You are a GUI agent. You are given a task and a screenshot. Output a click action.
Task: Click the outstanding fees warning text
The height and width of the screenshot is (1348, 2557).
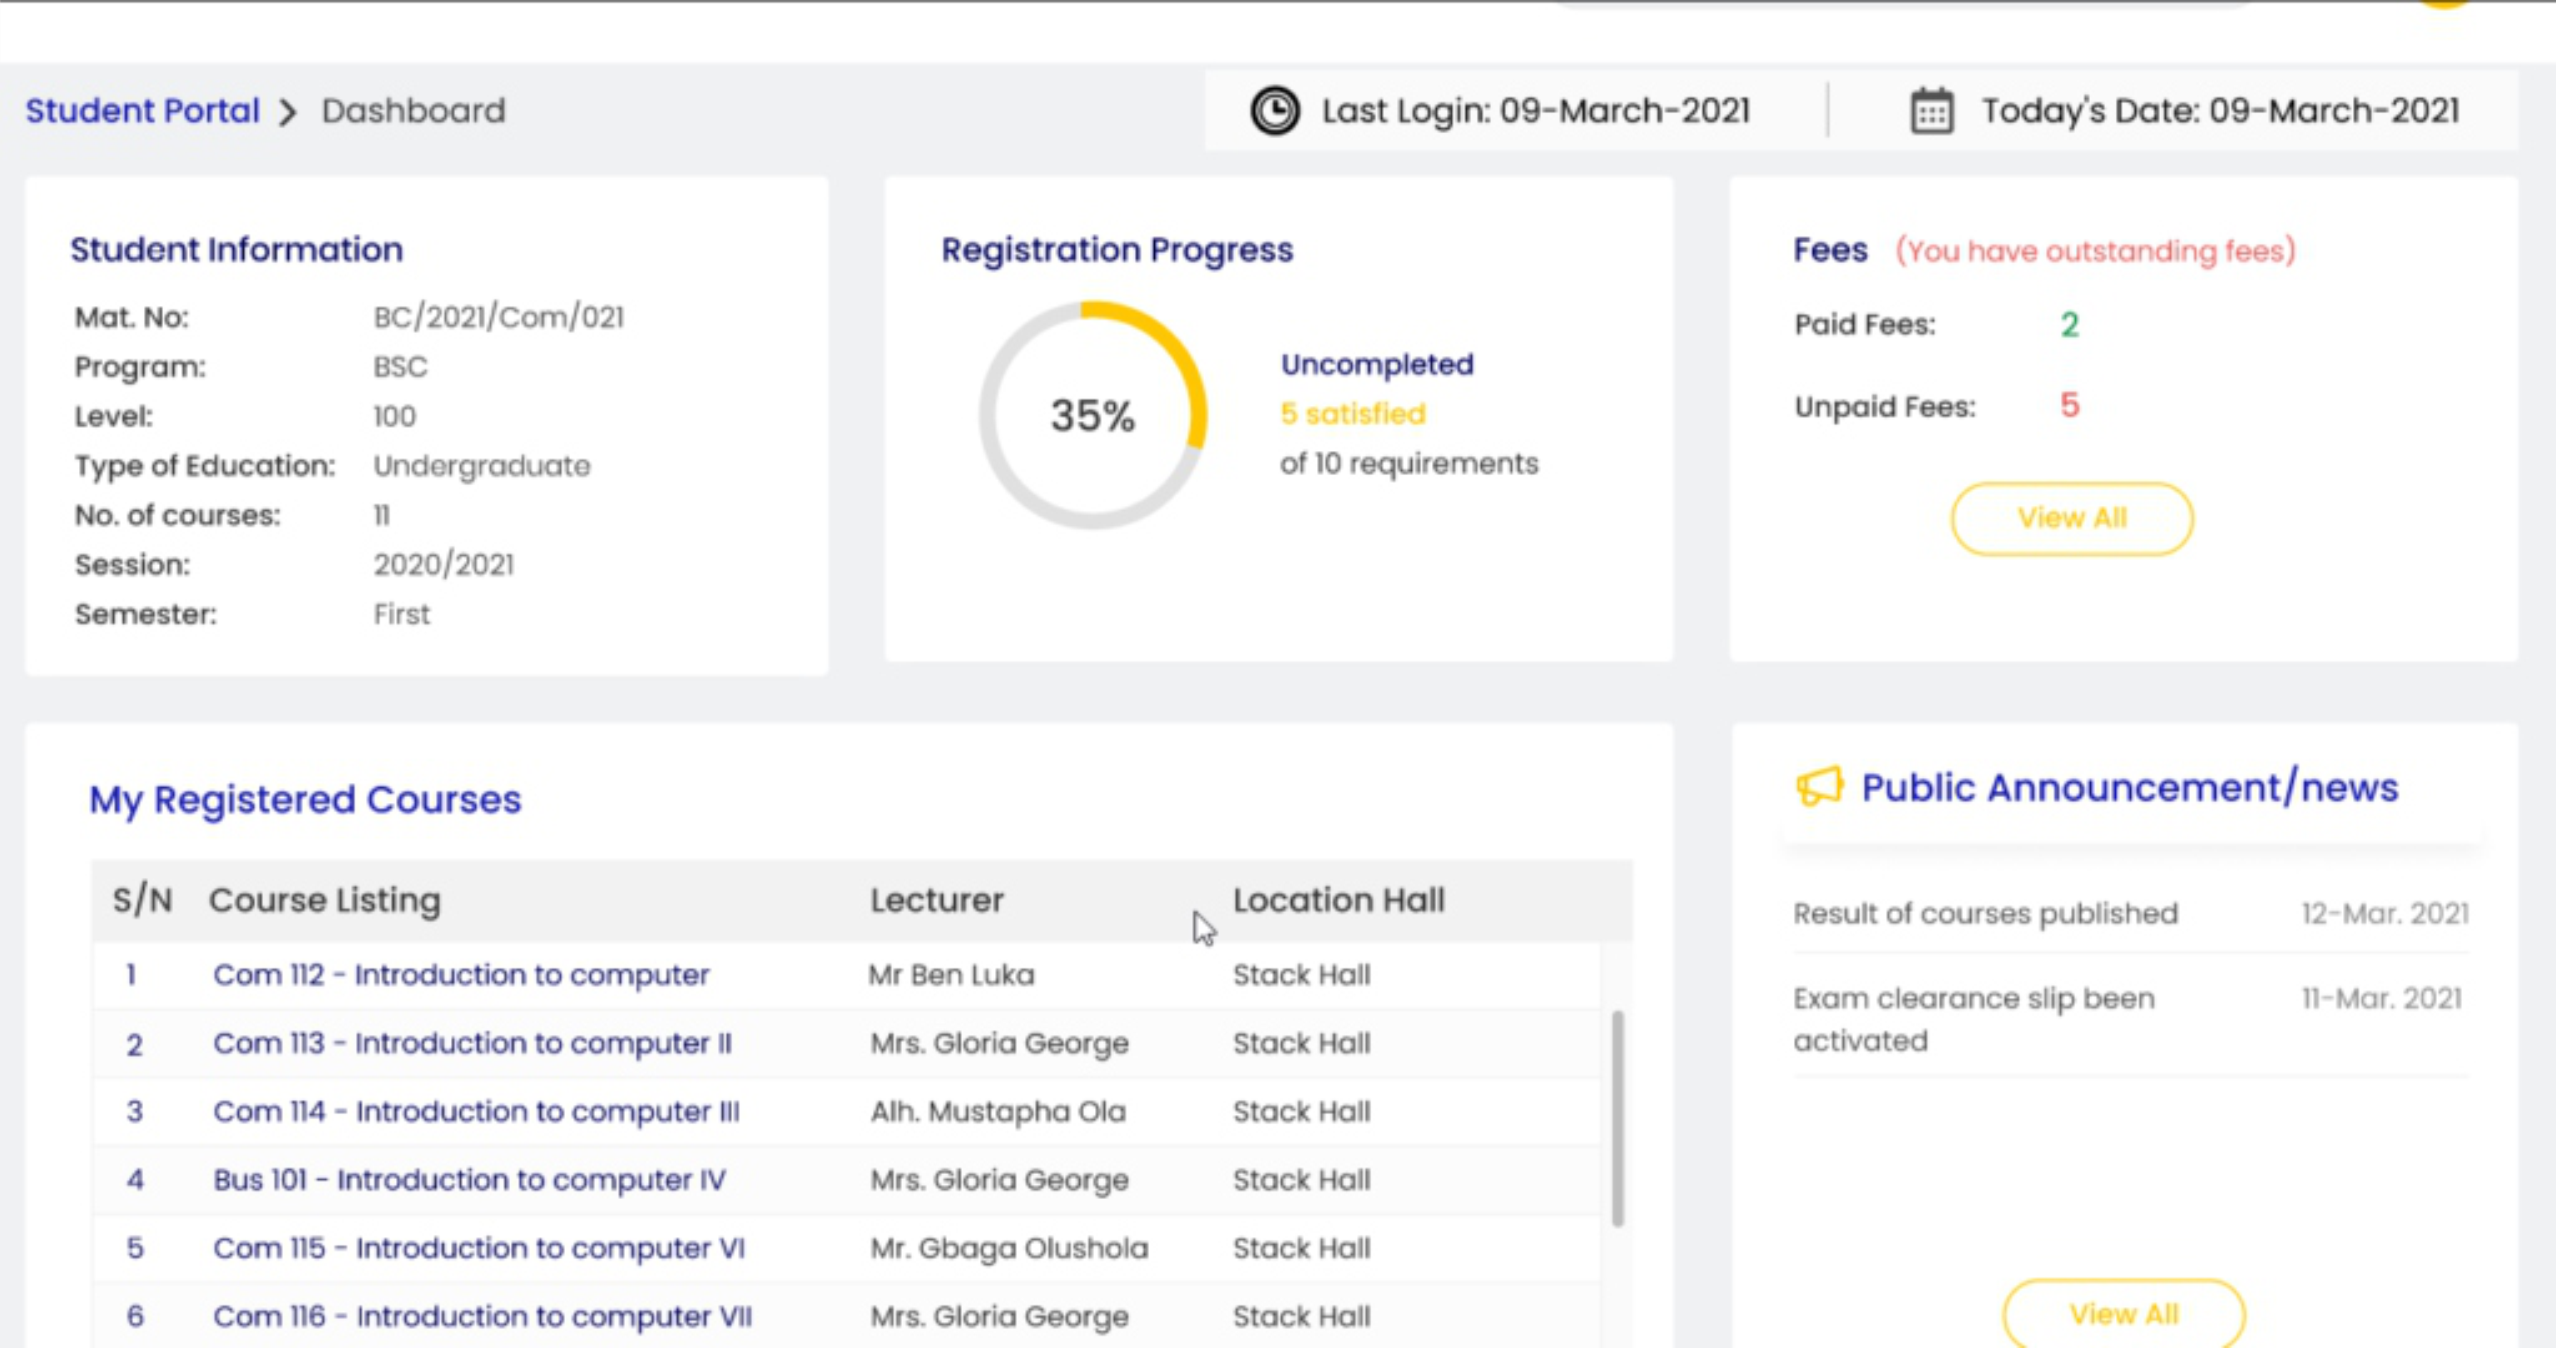tap(2095, 251)
